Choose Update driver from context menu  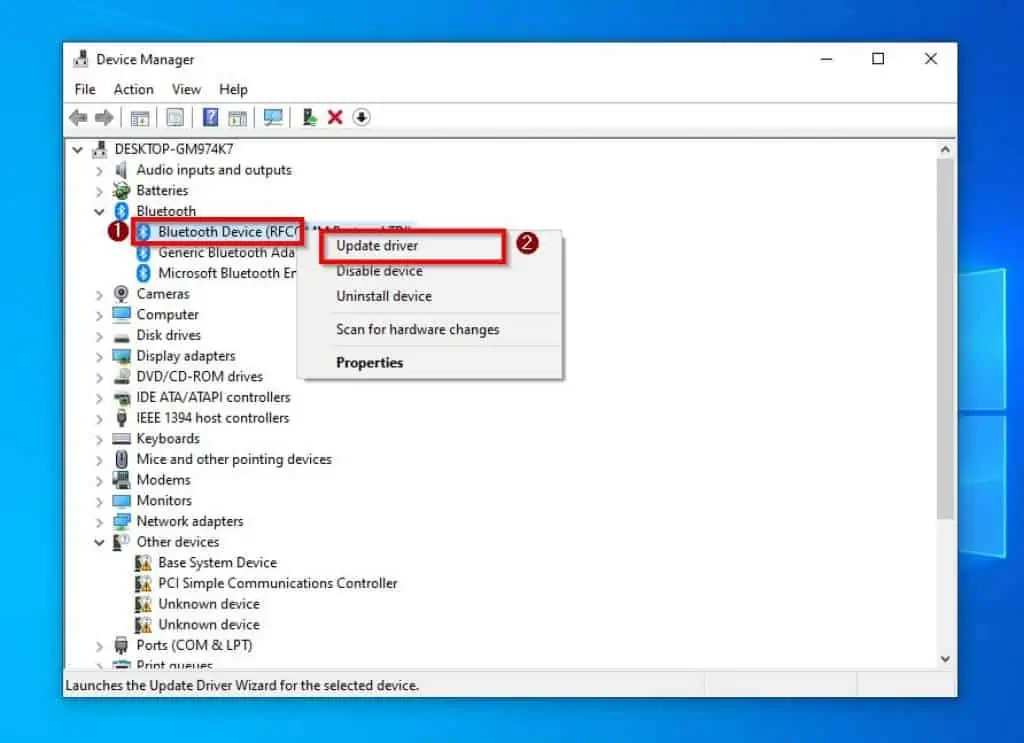(x=430, y=245)
